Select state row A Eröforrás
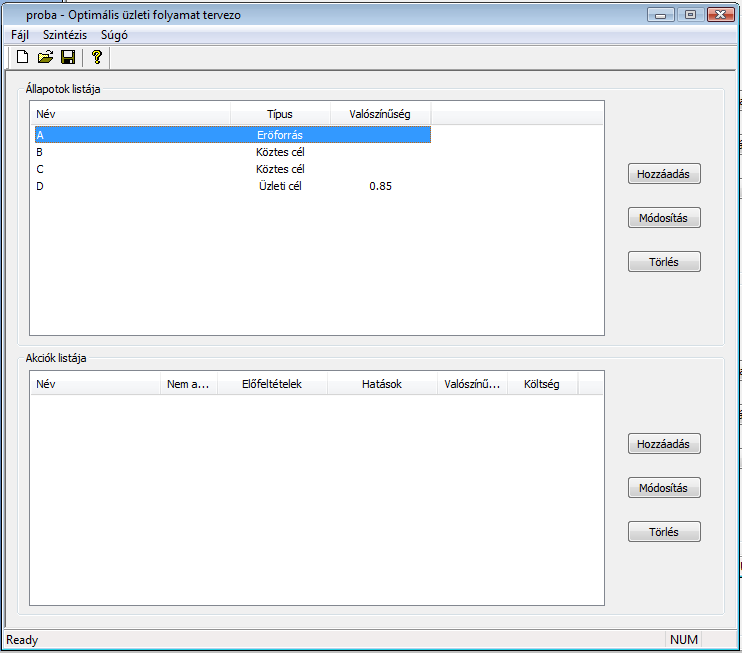Screen dimensions: 742x653 click(233, 135)
